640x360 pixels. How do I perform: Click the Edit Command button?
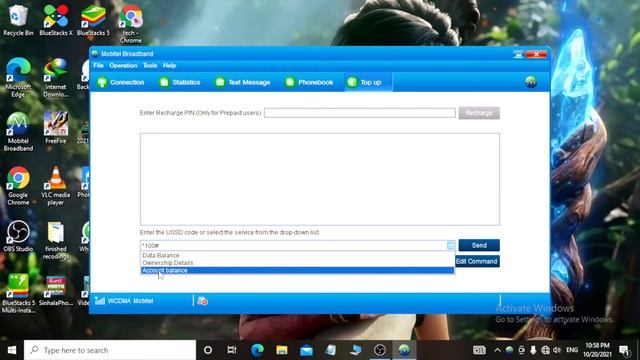click(477, 261)
